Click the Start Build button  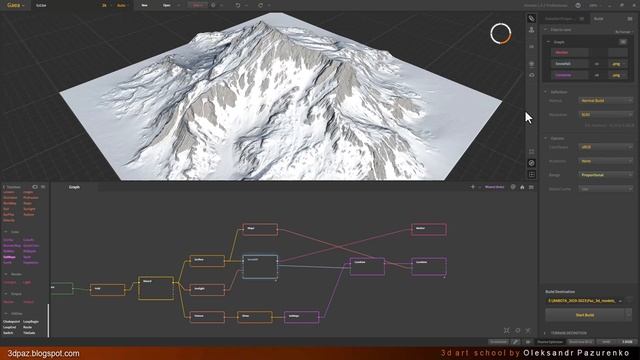pyautogui.click(x=585, y=315)
